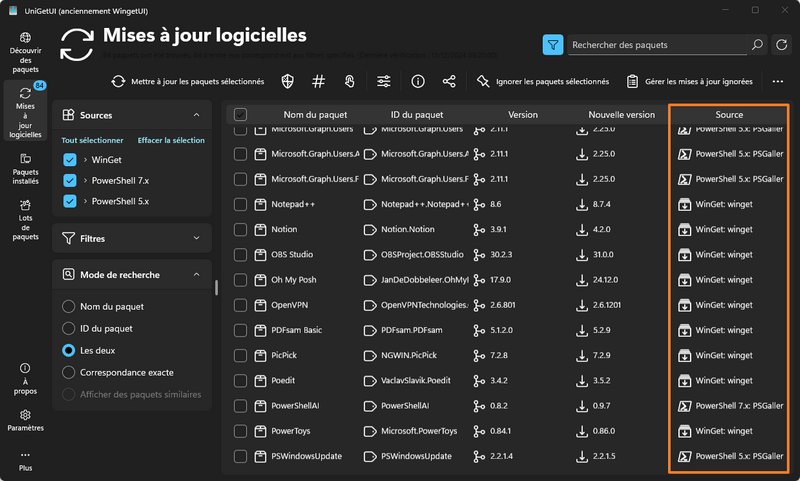Sort by 'Nouvelle version' column header

(x=621, y=115)
